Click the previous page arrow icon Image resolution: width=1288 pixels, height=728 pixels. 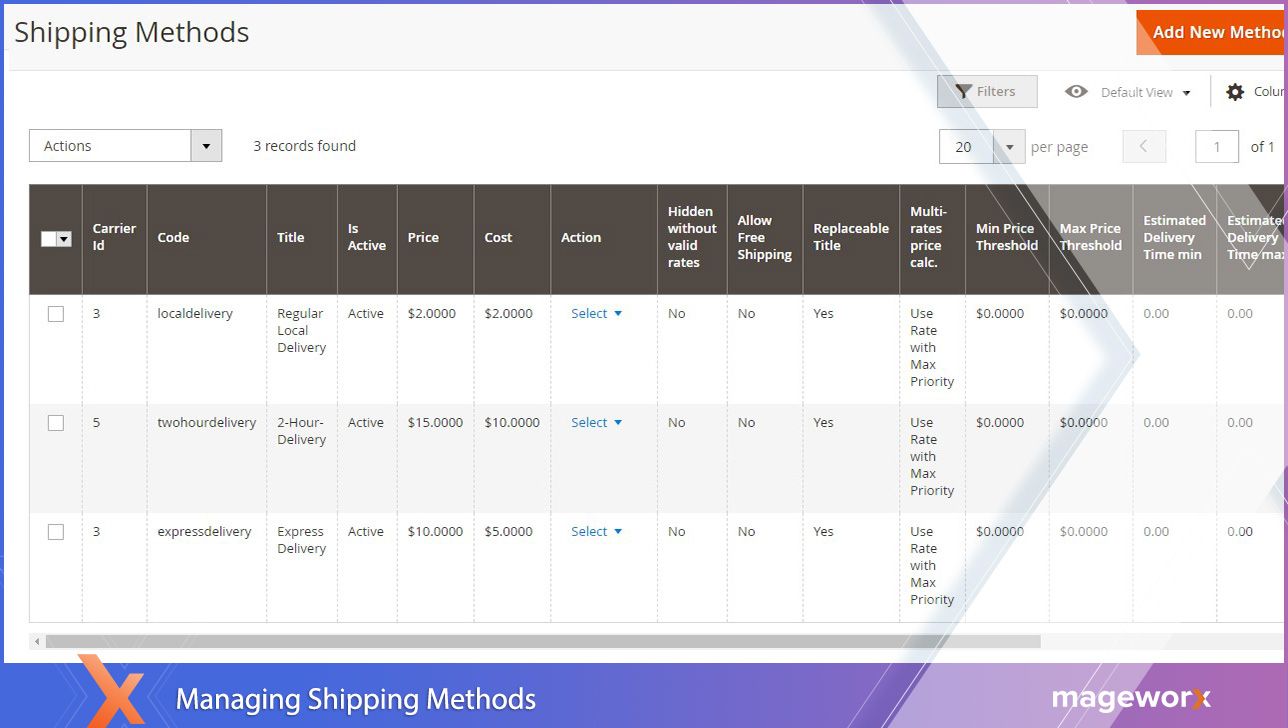(x=1143, y=146)
